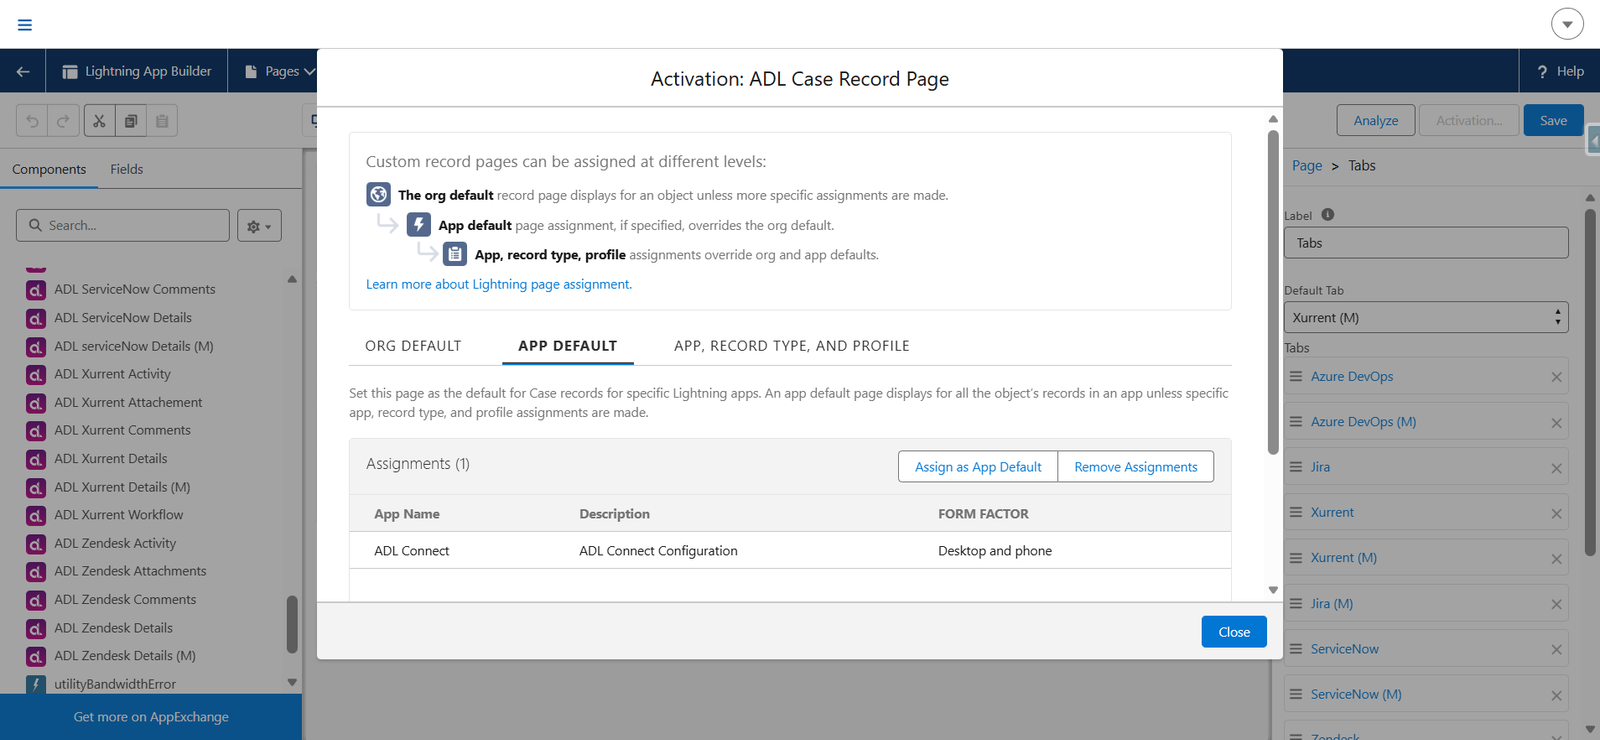Click Get more on AppExchange
Viewport: 1600px width, 740px height.
pyautogui.click(x=151, y=717)
